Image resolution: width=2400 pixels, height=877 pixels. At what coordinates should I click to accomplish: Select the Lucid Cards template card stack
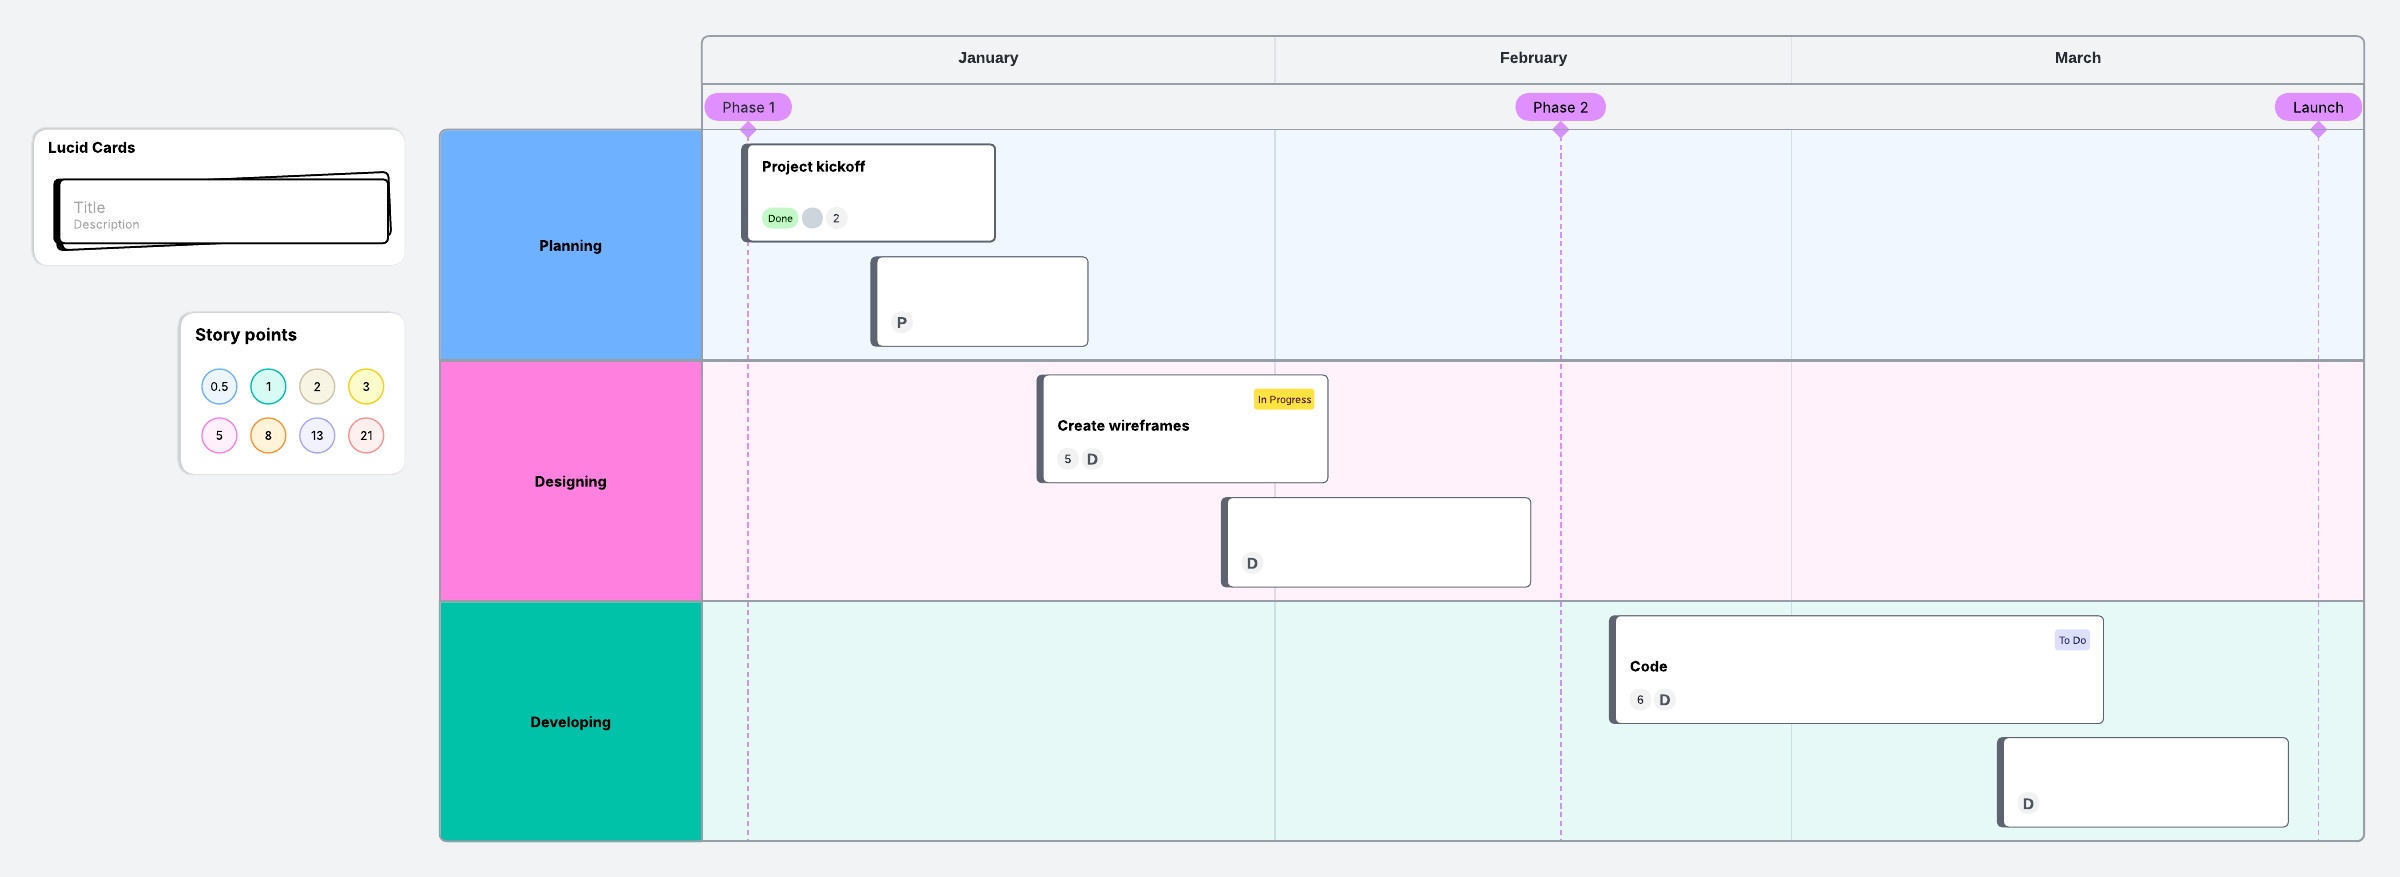click(222, 211)
